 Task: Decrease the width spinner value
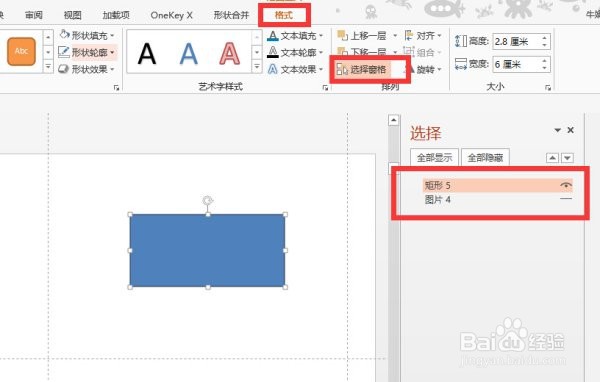[545, 68]
